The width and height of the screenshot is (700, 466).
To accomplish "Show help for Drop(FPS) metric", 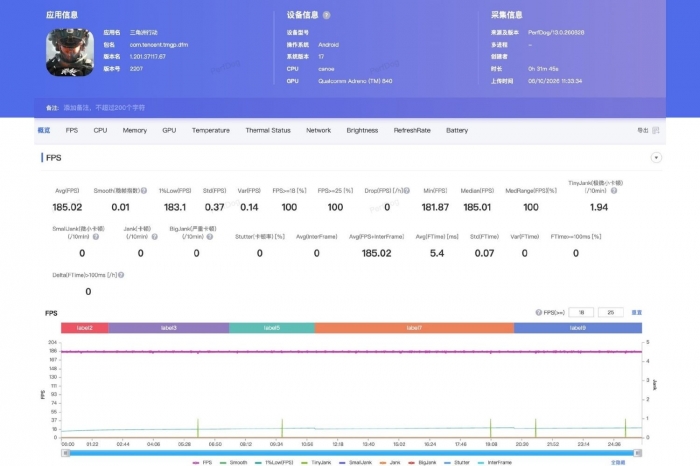I will [407, 191].
